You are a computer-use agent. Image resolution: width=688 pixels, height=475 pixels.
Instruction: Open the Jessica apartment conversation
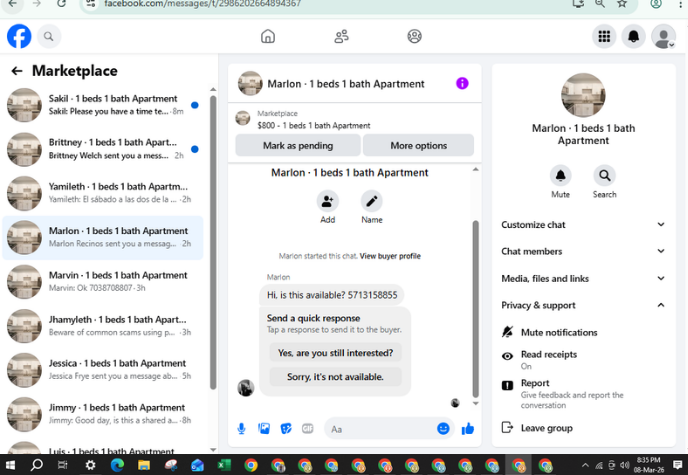(x=103, y=370)
